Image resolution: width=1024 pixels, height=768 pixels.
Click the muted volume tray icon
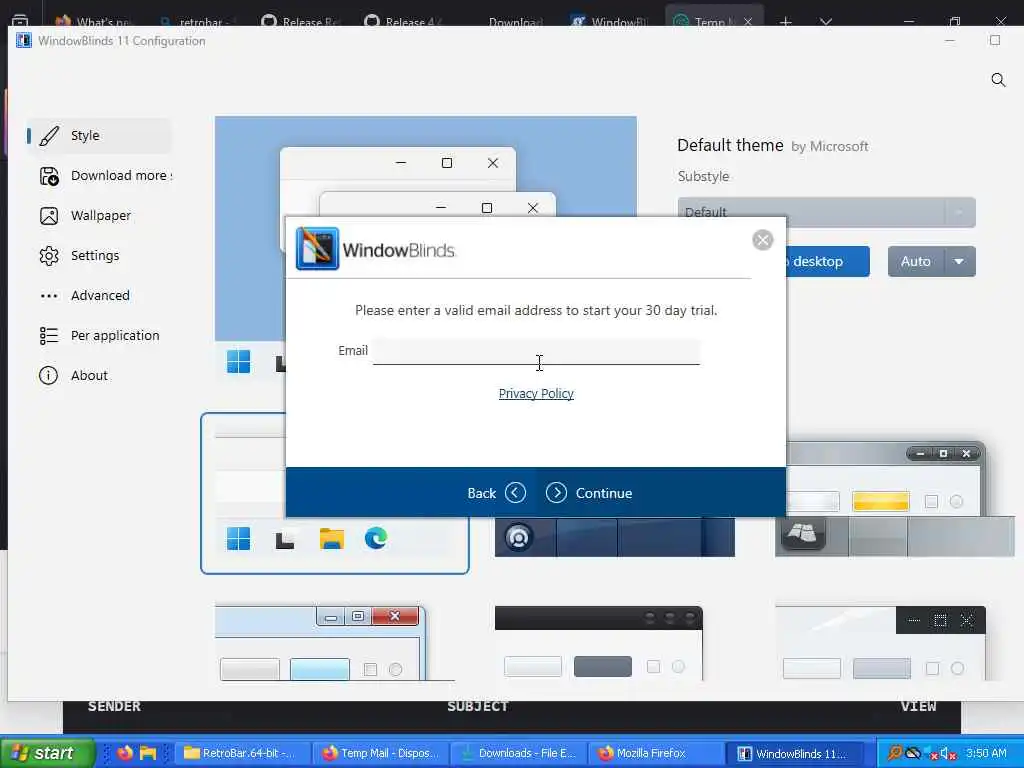click(x=948, y=754)
